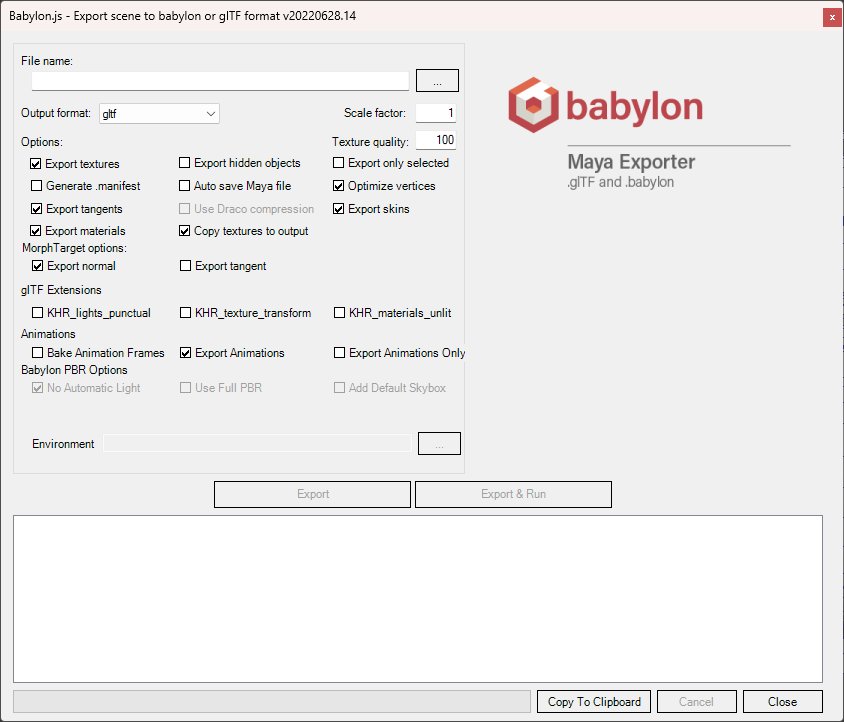
Task: Click the Maya Exporter heading text
Action: click(631, 162)
